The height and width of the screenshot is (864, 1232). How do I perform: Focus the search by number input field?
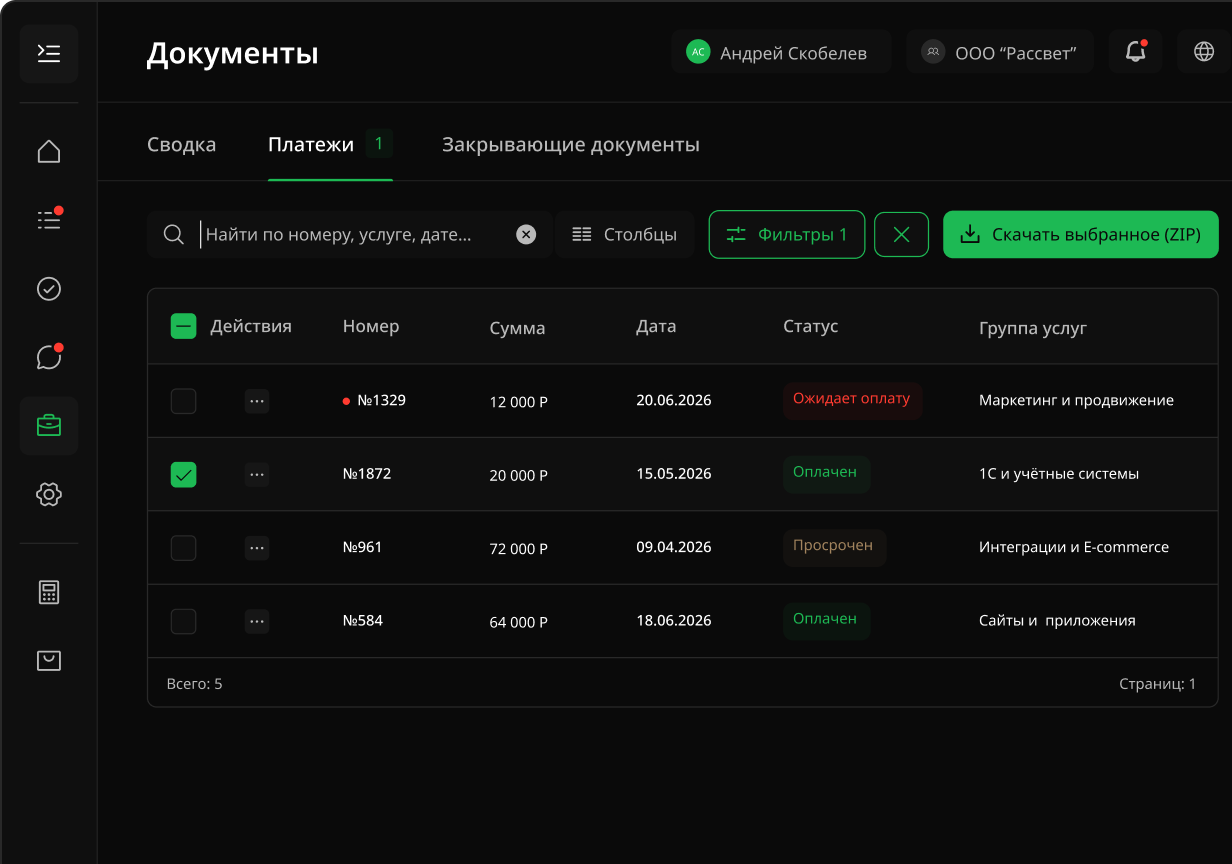pyautogui.click(x=355, y=235)
